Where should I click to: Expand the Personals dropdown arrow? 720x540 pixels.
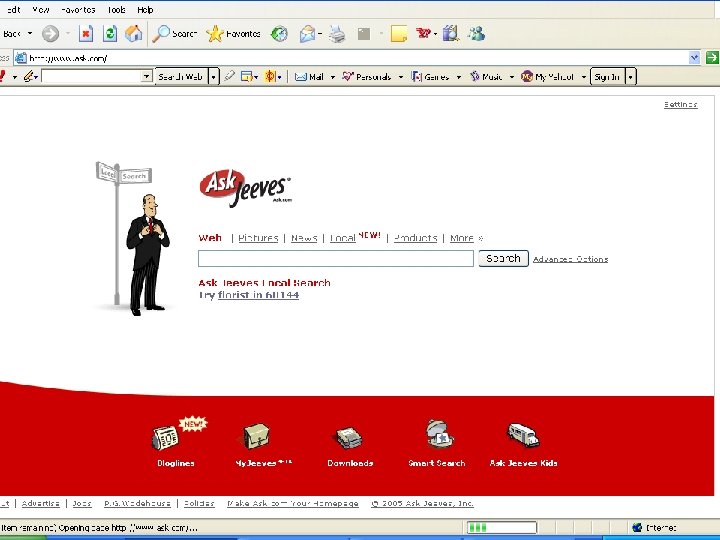(400, 77)
